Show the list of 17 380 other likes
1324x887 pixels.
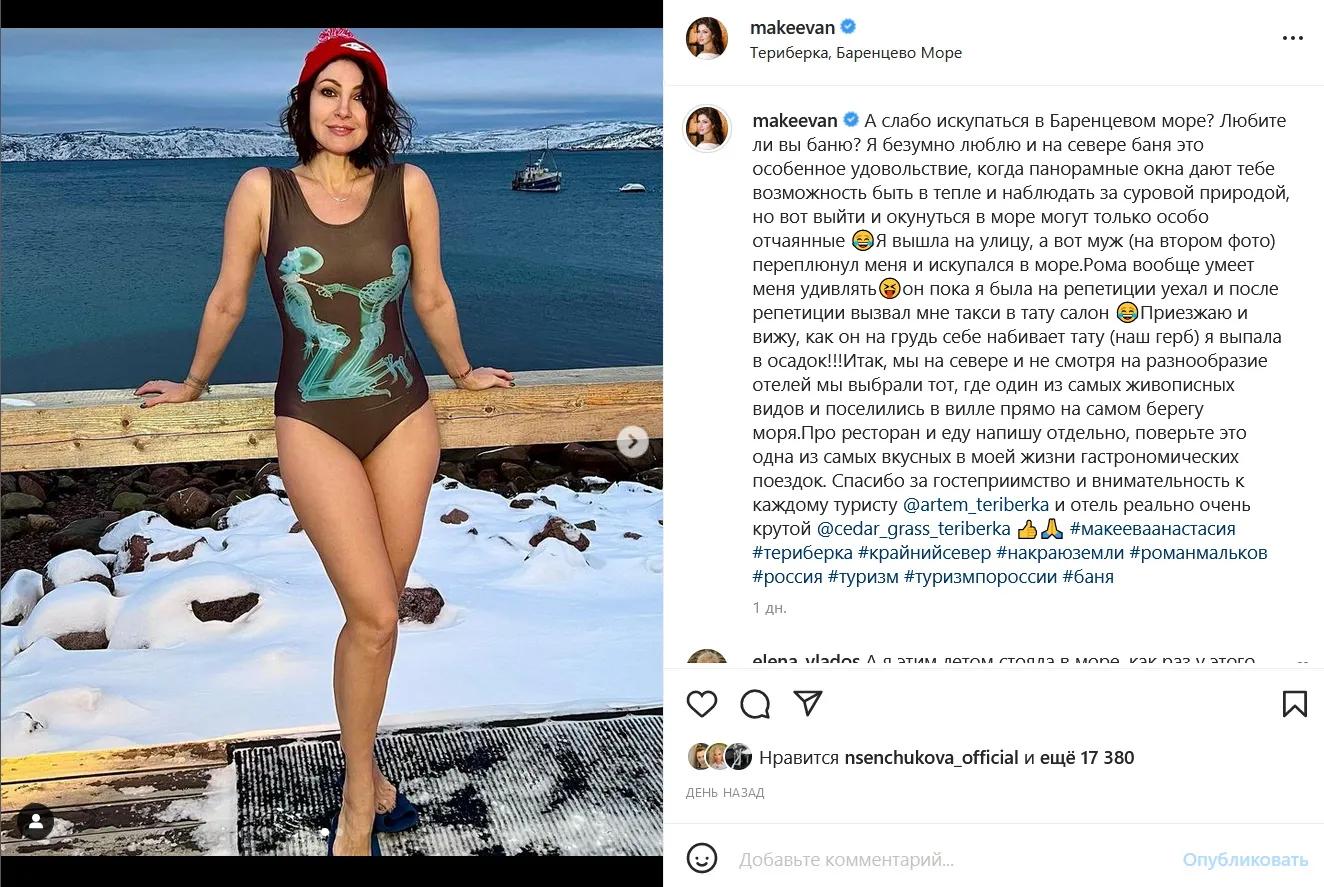(1088, 758)
